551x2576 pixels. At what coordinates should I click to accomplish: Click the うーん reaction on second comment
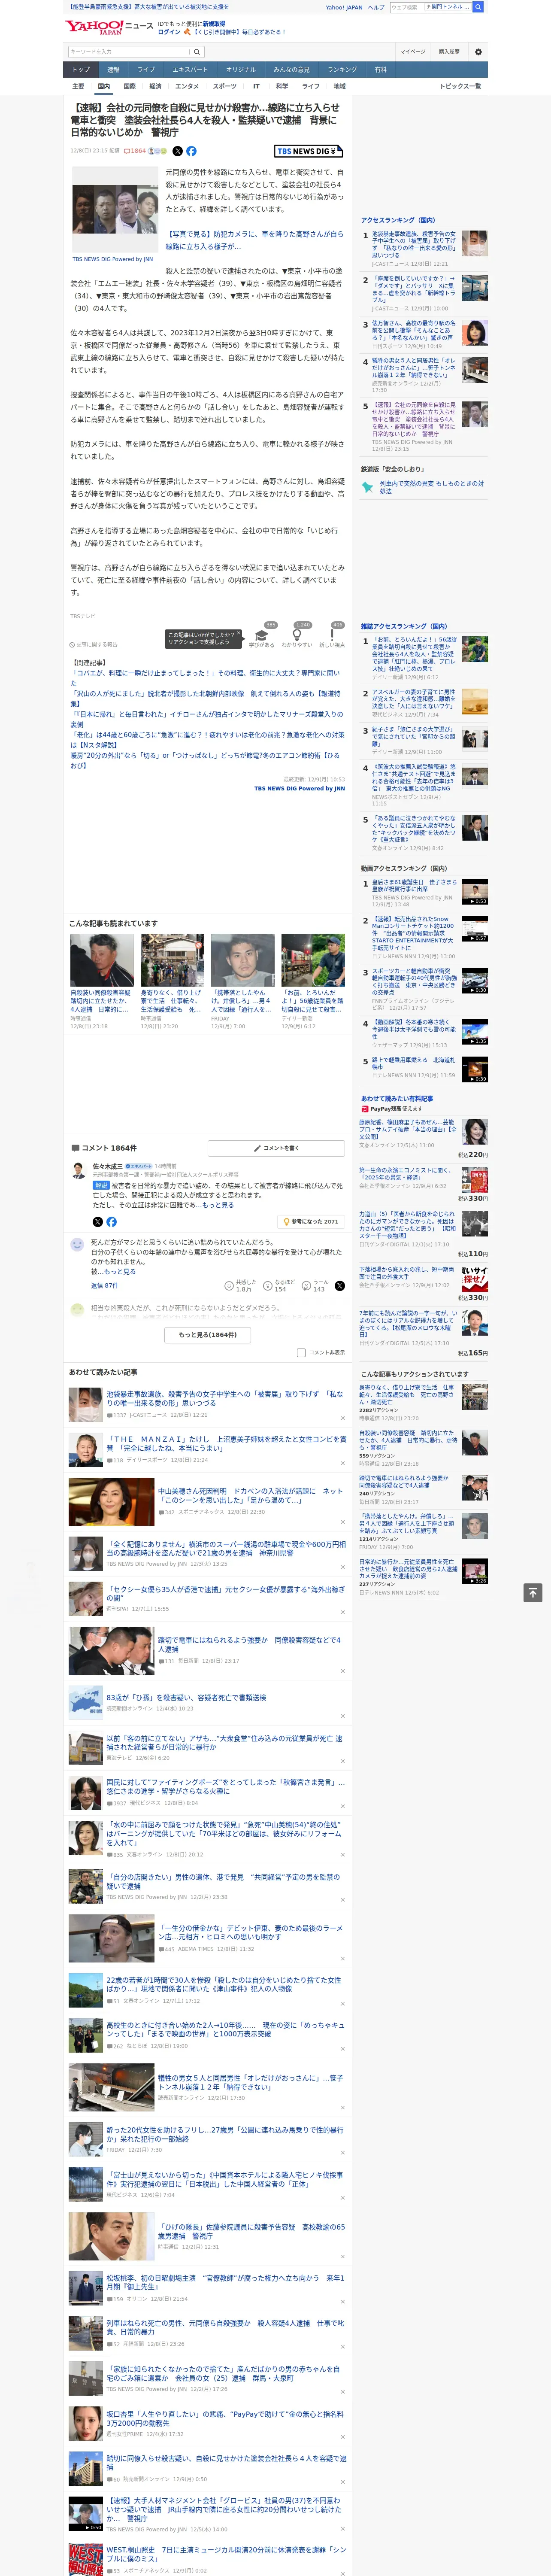point(316,1285)
